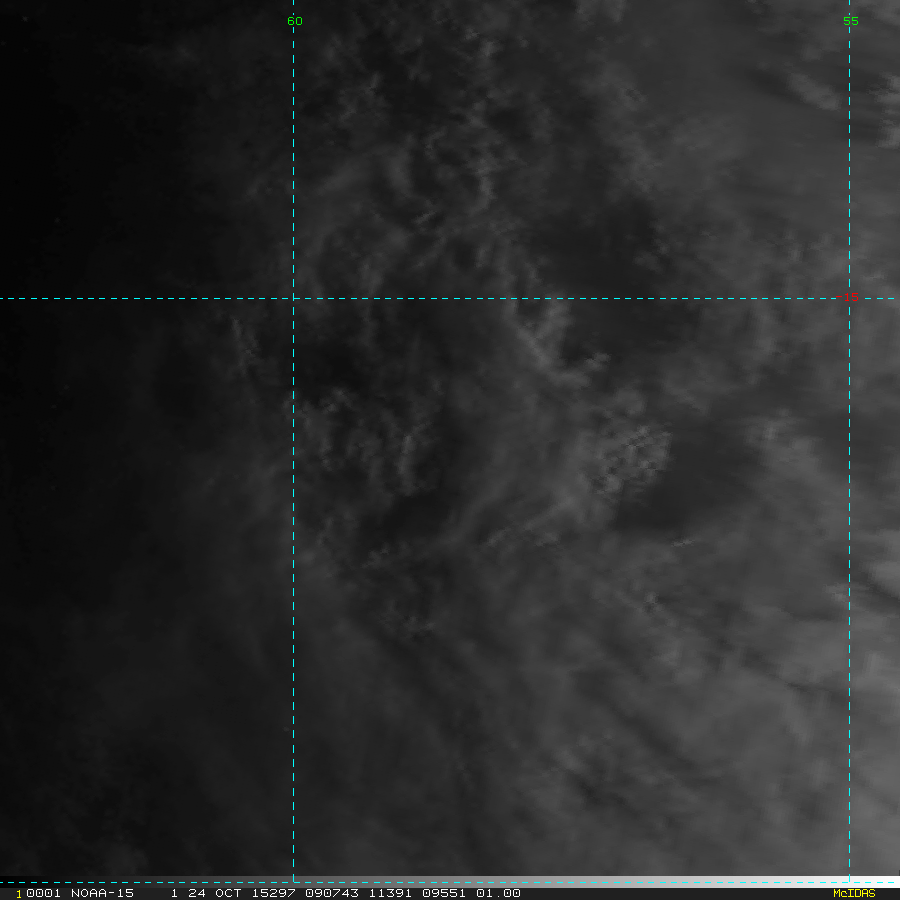Click the 0001 image number text
This screenshot has height=900, width=900.
[43, 893]
